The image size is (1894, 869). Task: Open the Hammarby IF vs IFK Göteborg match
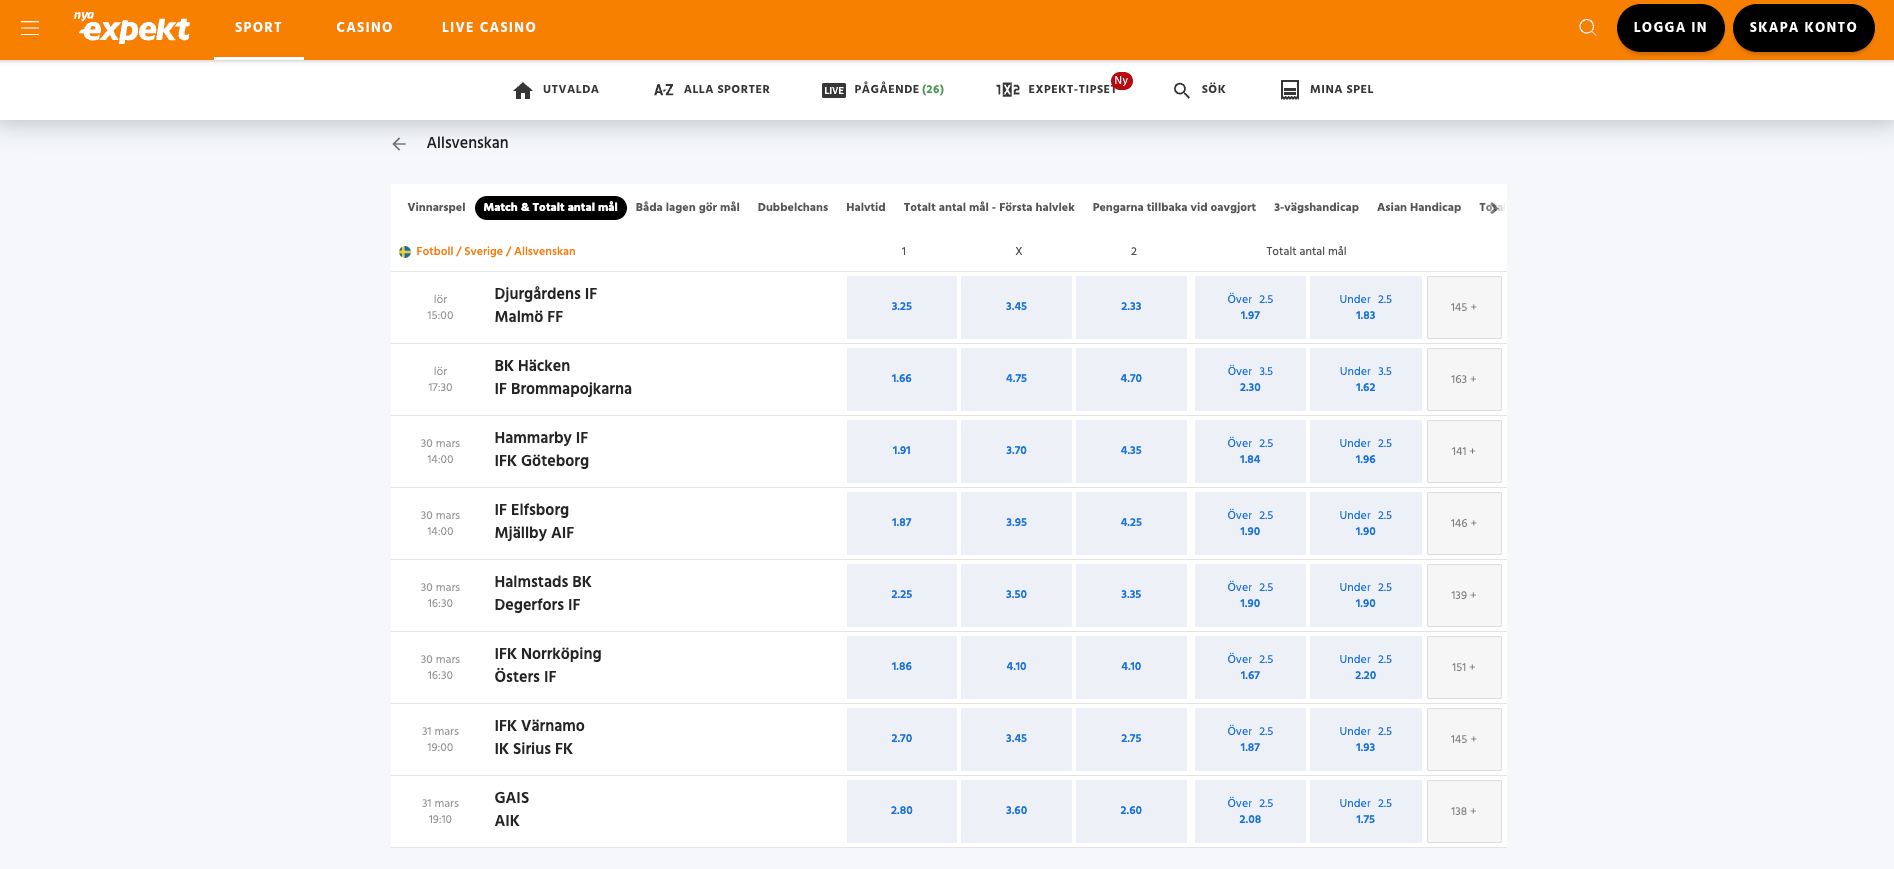[x=541, y=450]
